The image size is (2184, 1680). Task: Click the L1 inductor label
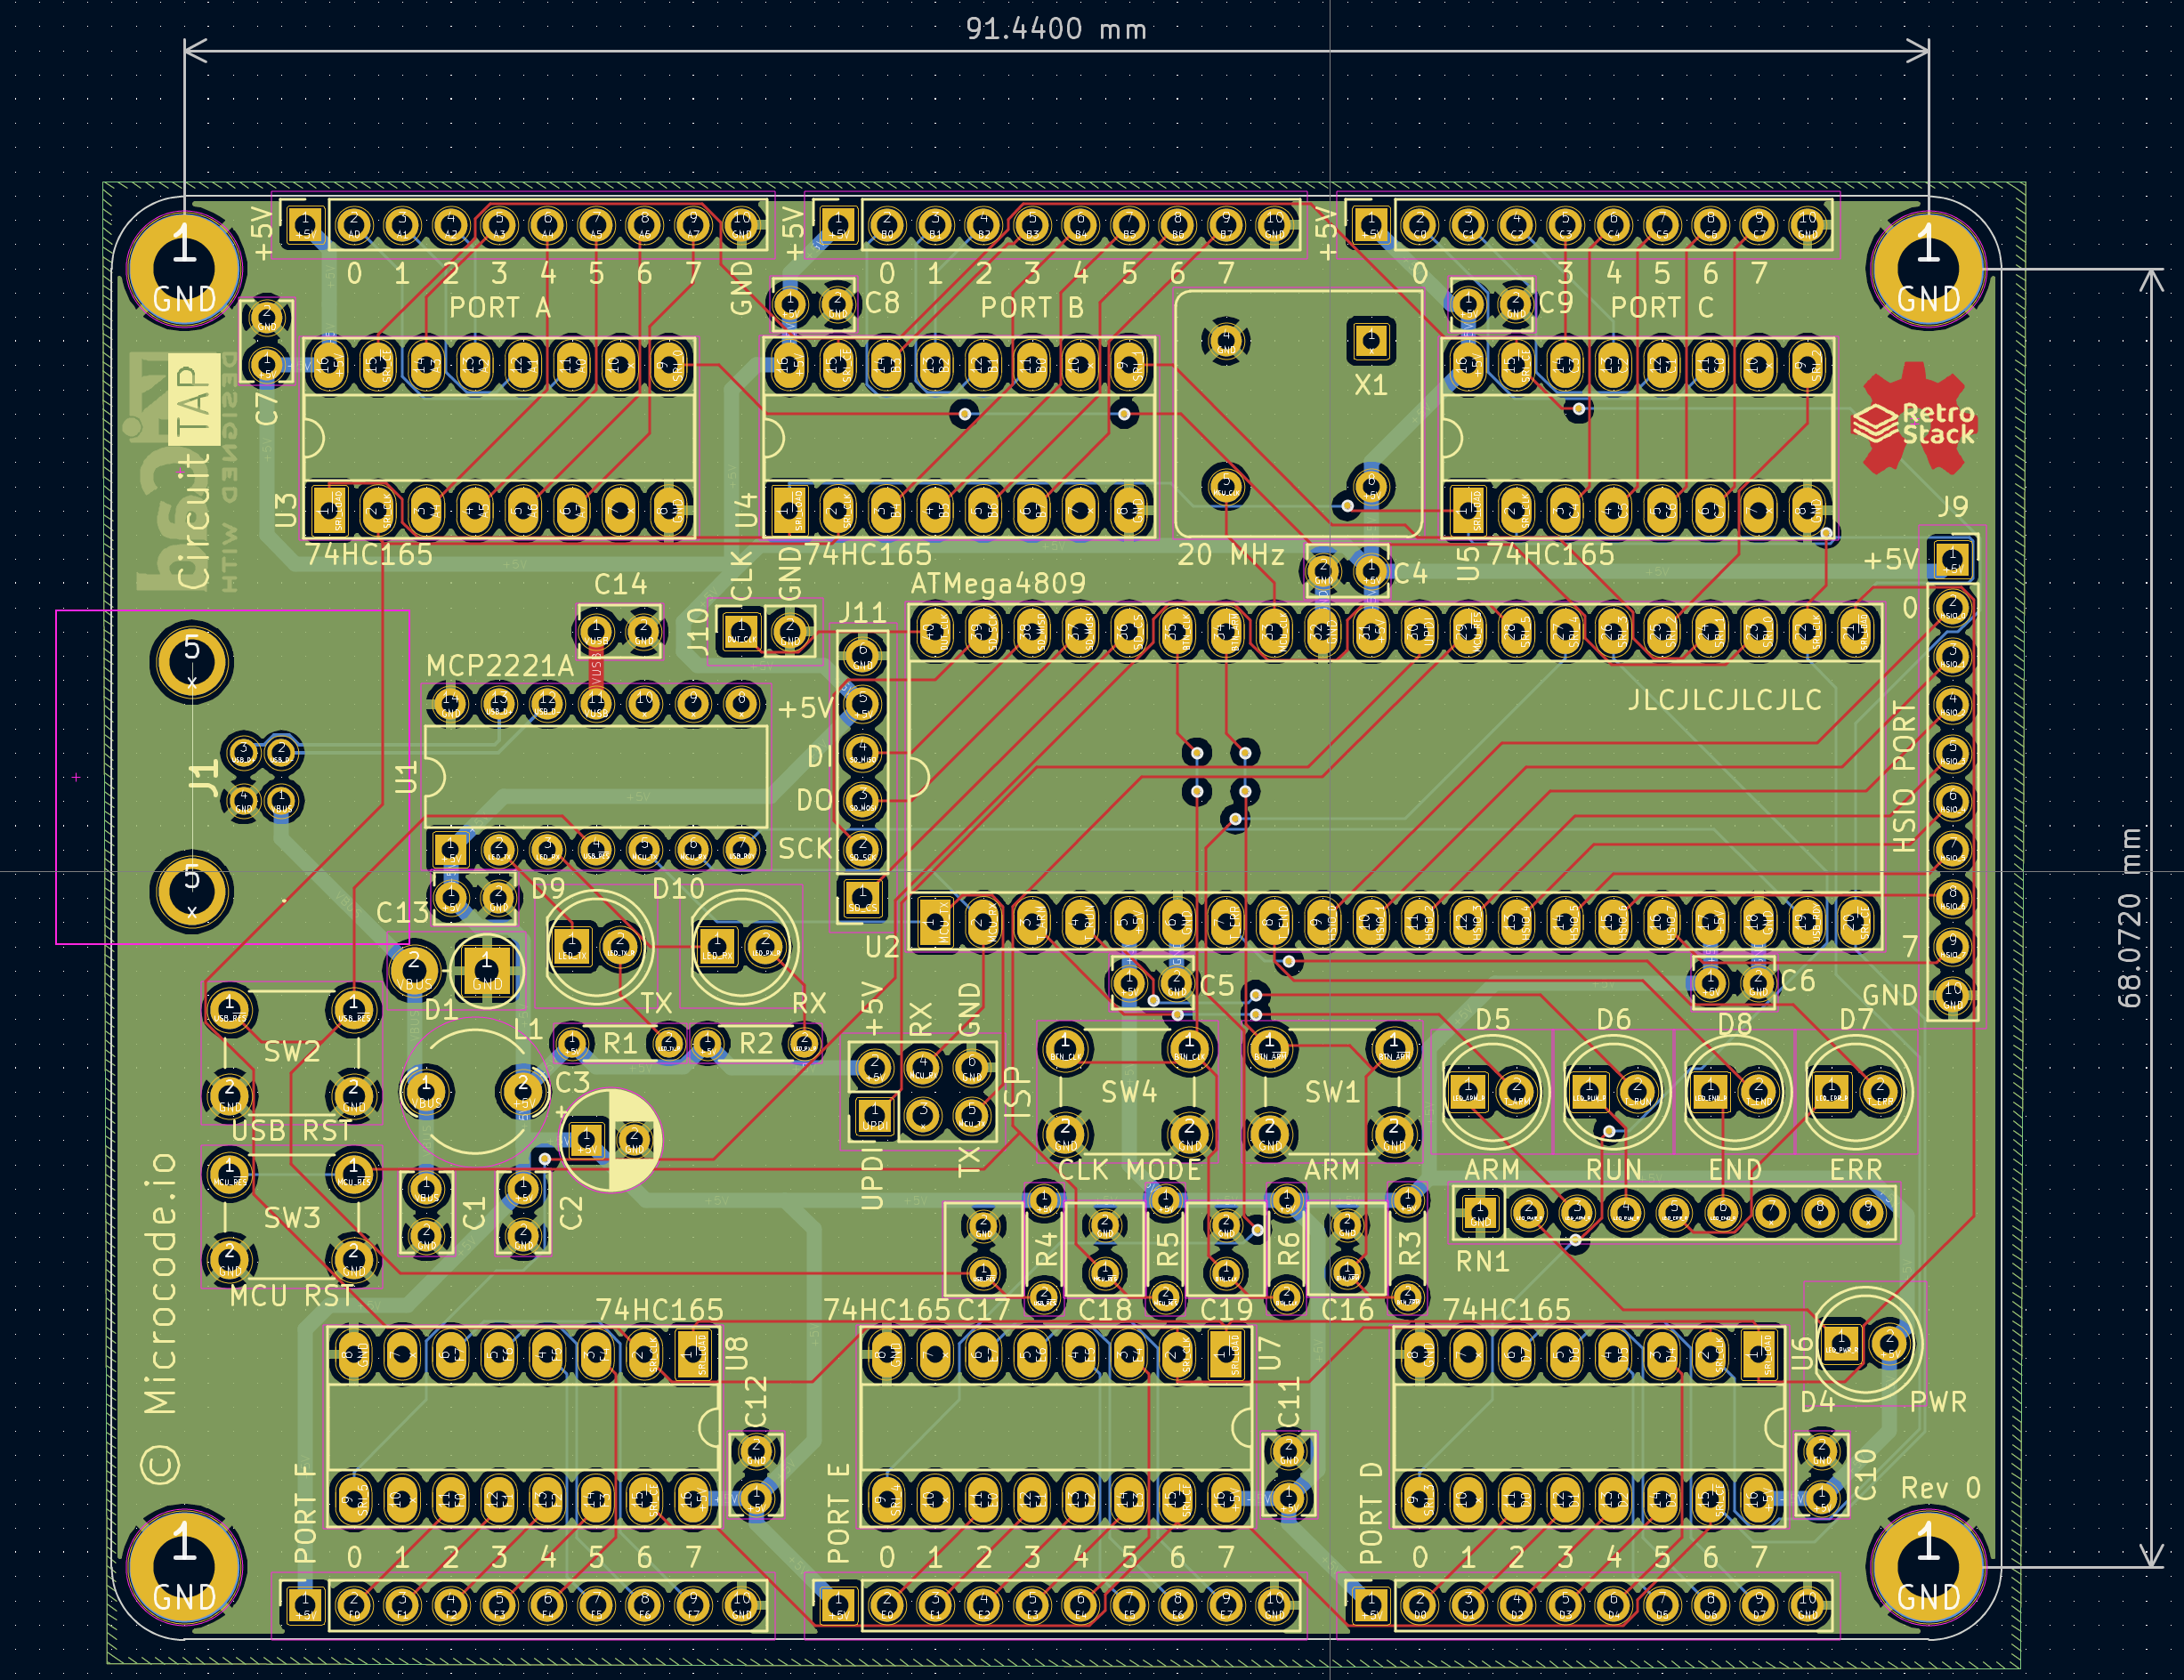point(527,1029)
